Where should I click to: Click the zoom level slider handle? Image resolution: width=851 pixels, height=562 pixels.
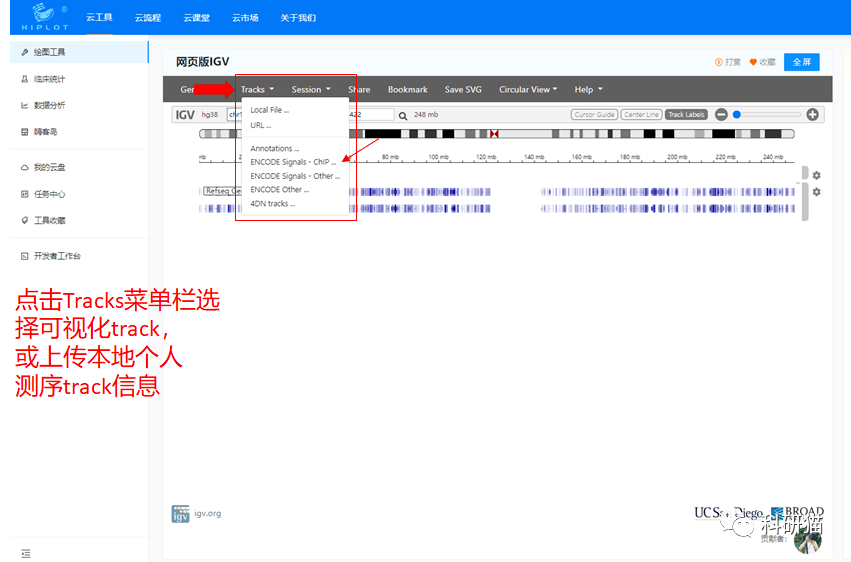[x=737, y=115]
